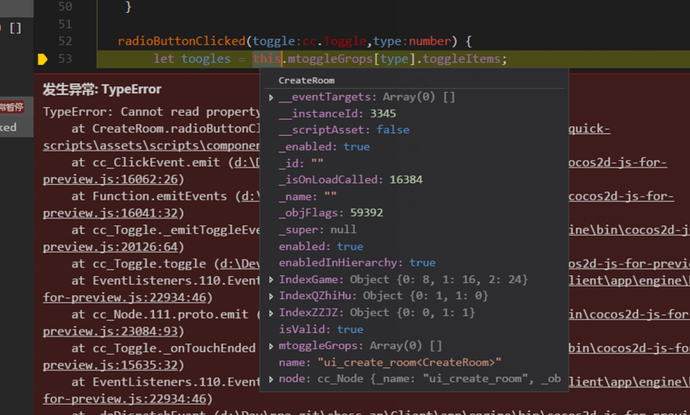Click the 发生异常: TypeError exception heading
The image size is (690, 415).
102,89
